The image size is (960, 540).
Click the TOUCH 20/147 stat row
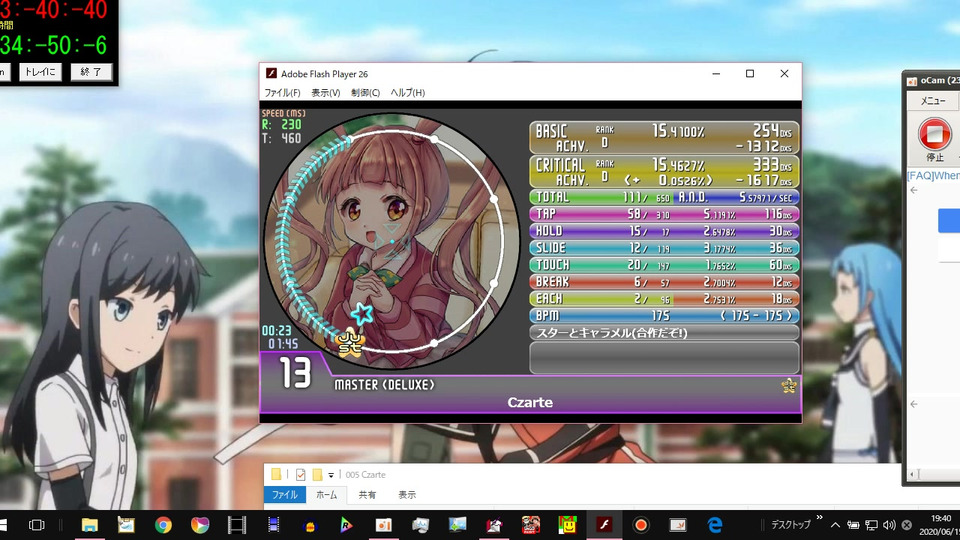664,265
